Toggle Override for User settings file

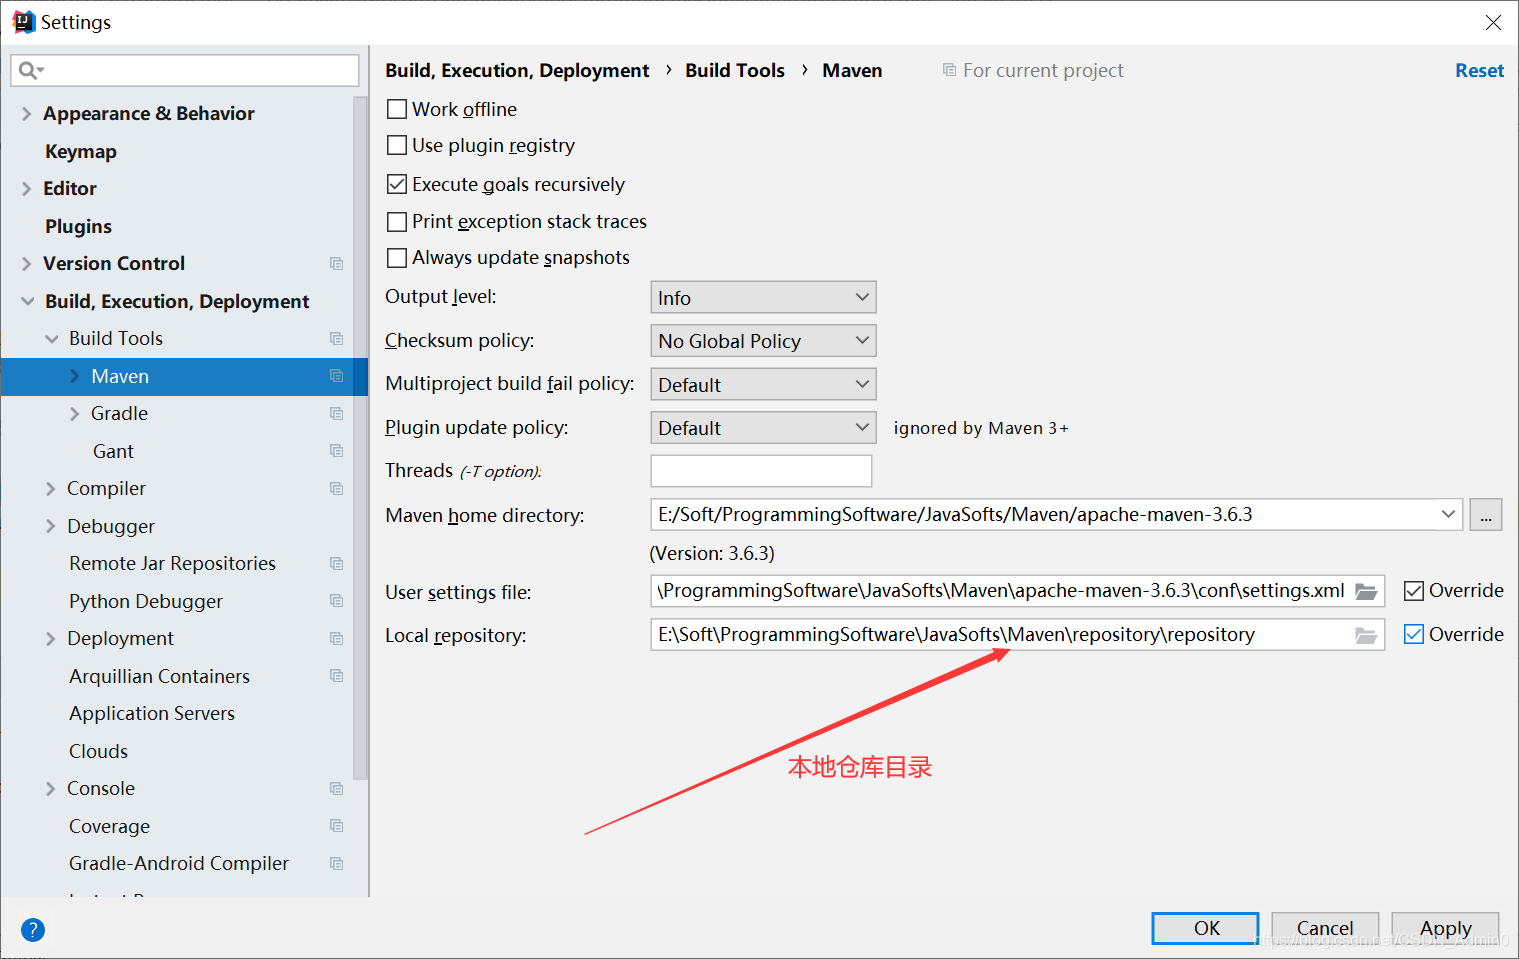(1414, 591)
